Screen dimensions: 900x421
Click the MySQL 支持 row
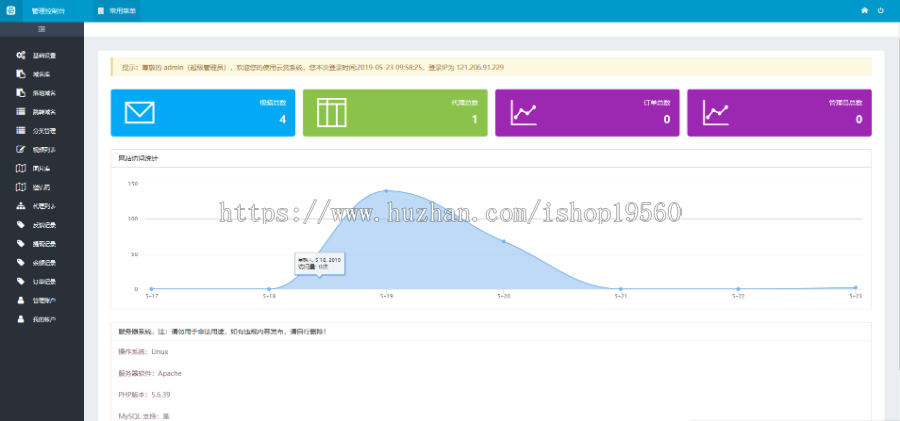pos(143,416)
